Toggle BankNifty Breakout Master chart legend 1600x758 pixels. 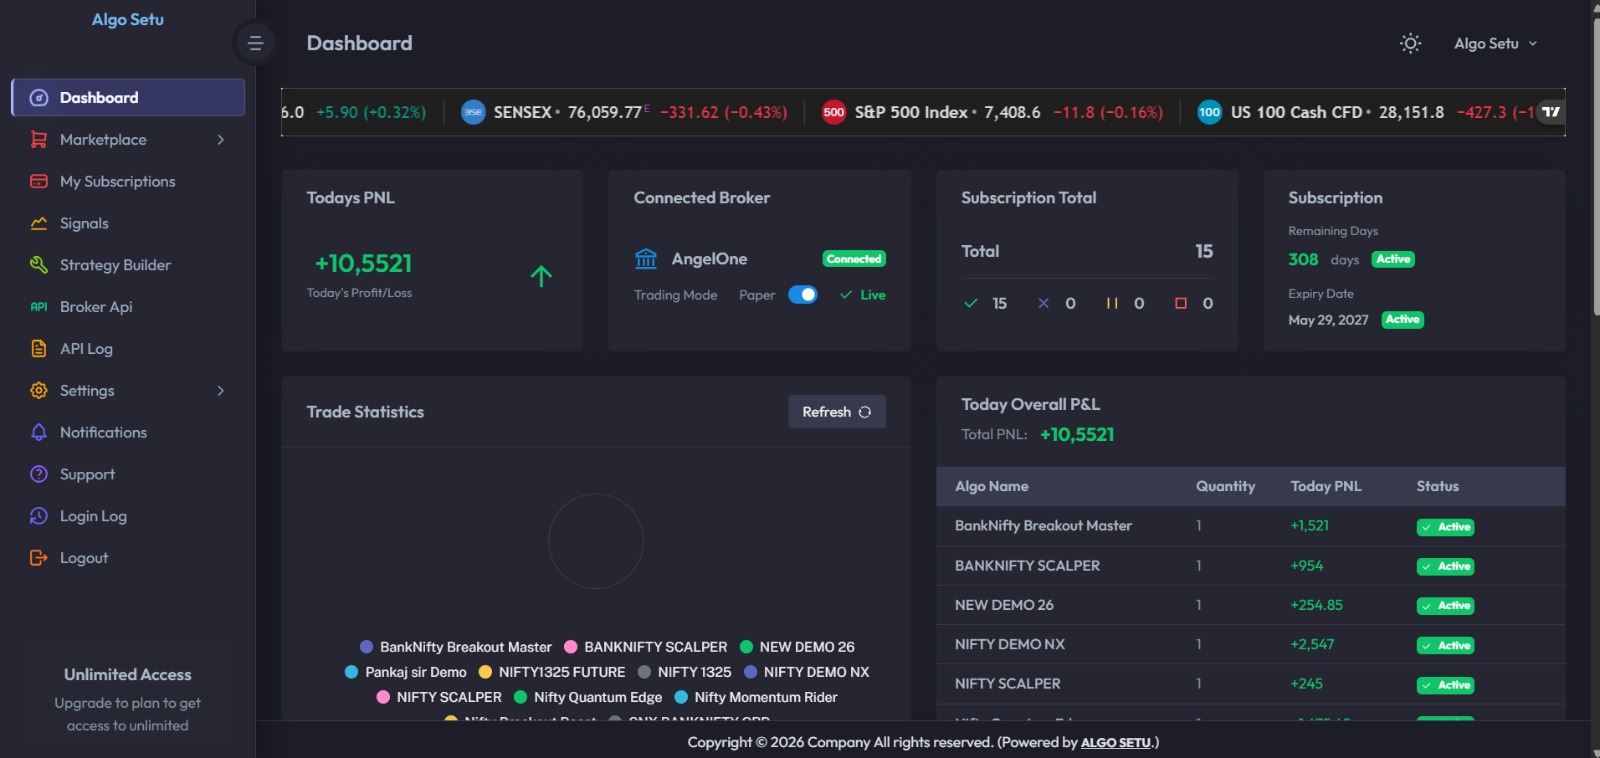click(x=456, y=647)
